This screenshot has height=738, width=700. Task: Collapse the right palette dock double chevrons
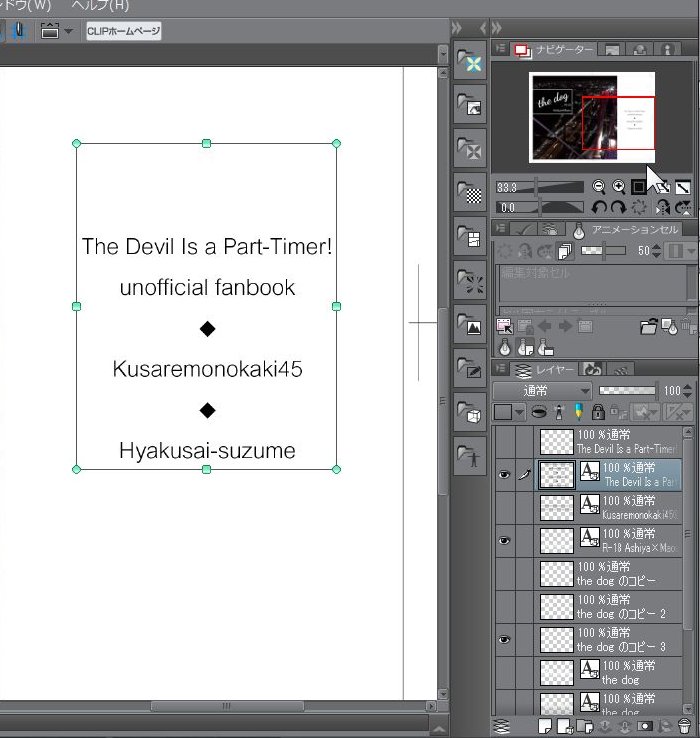pos(497,28)
